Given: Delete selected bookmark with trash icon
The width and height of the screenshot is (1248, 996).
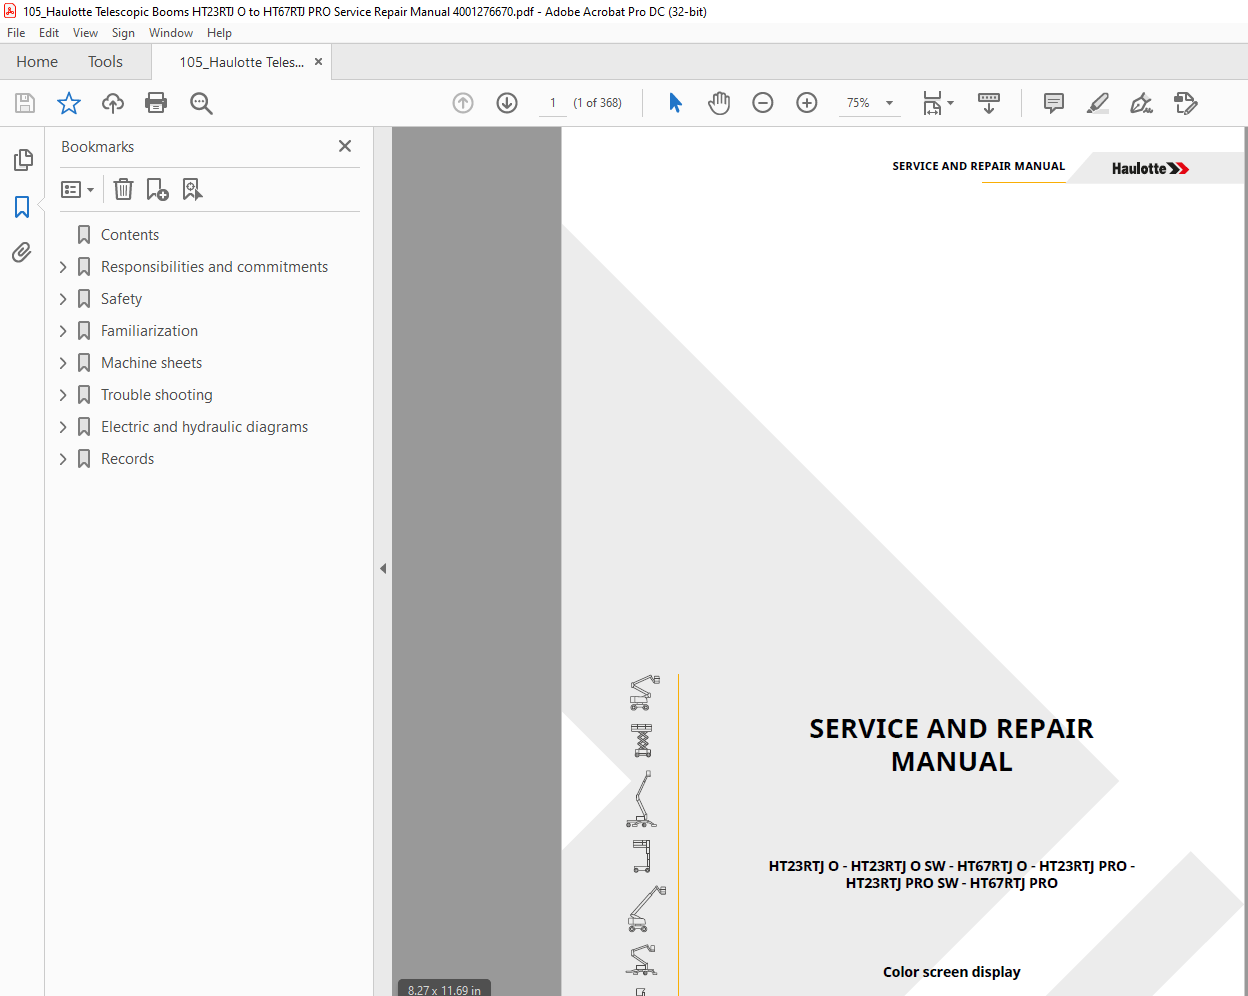Looking at the screenshot, I should [123, 189].
